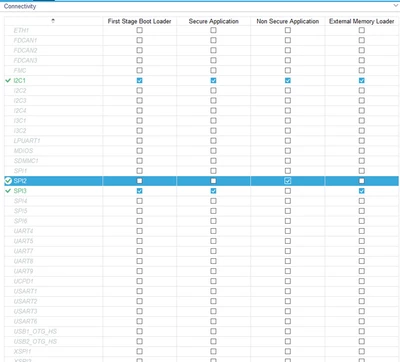Check FMC for External Memory Loader
The height and width of the screenshot is (362, 400).
point(362,70)
